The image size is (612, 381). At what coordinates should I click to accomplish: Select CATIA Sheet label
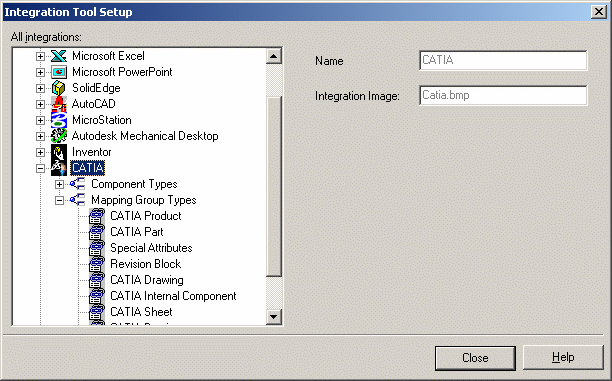point(141,312)
